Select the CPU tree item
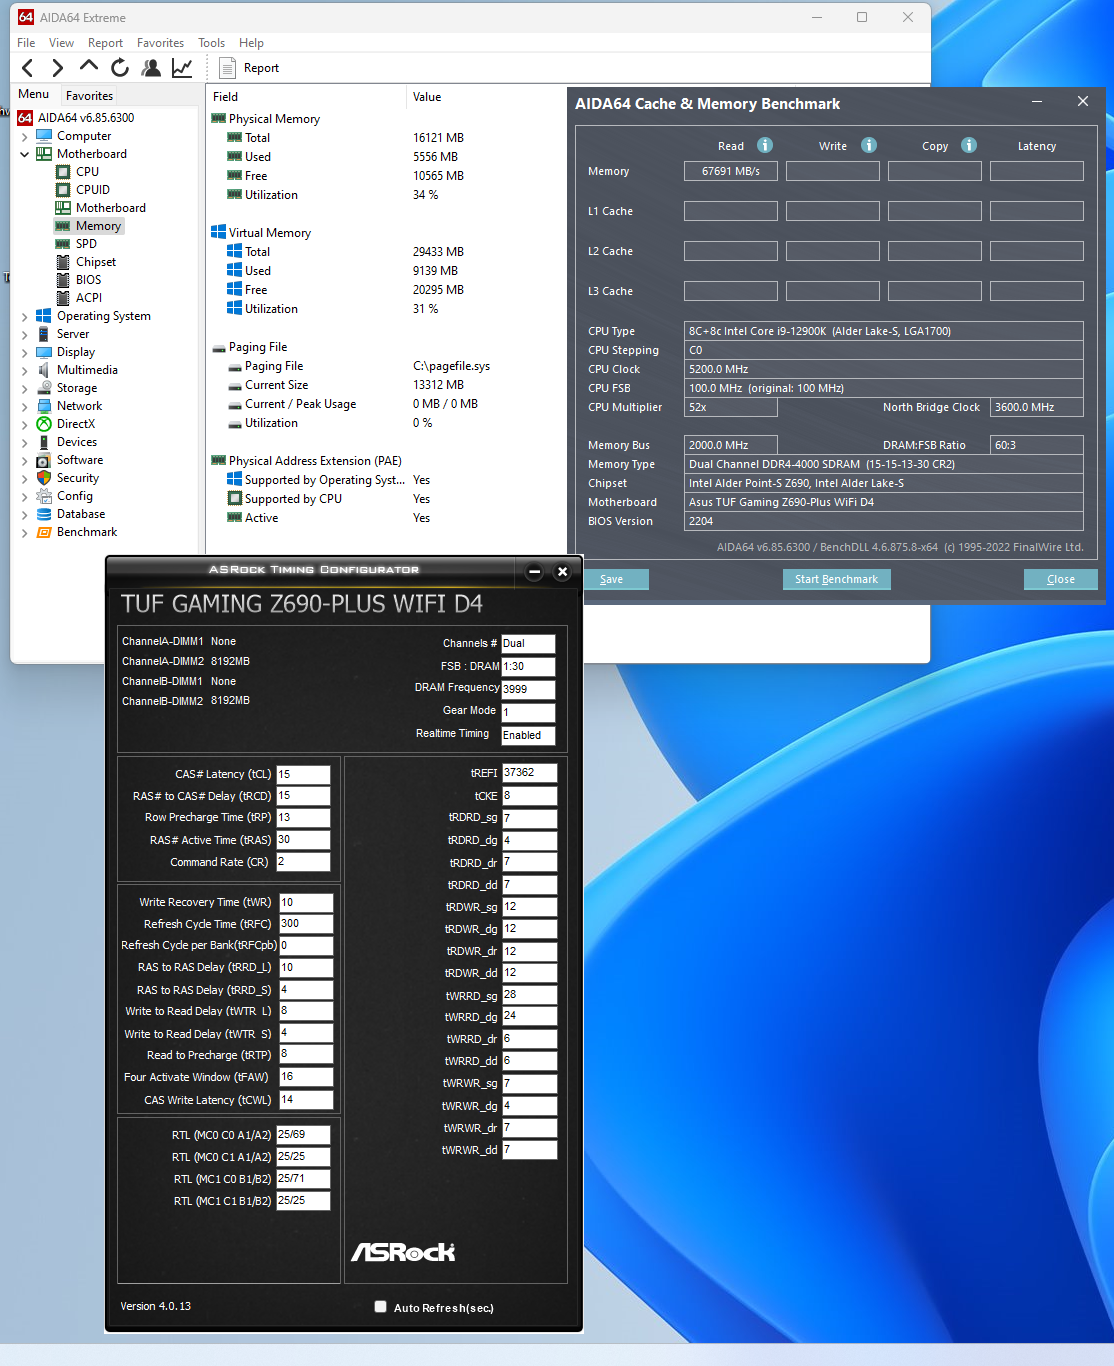The width and height of the screenshot is (1114, 1366). [x=87, y=172]
